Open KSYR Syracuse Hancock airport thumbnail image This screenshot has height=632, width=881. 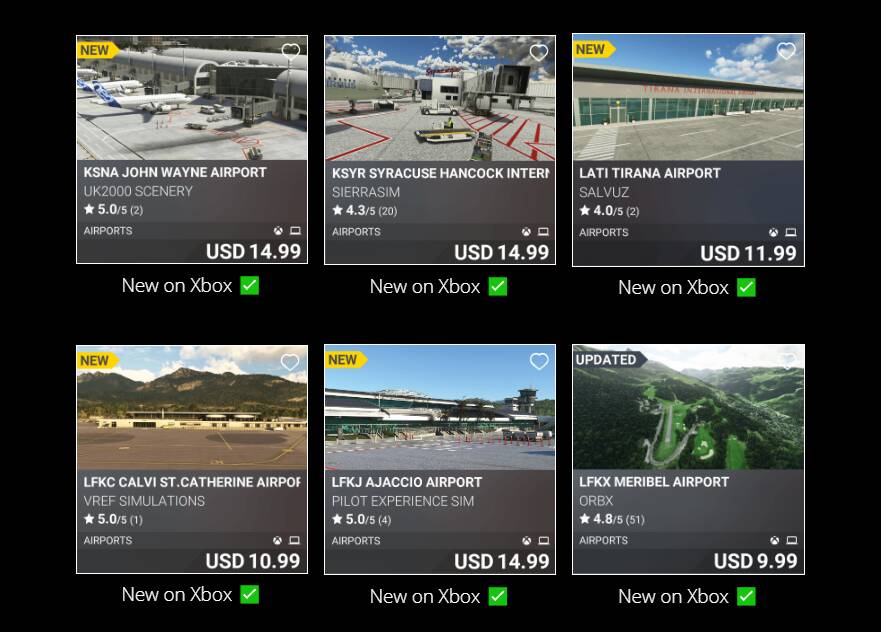[440, 99]
